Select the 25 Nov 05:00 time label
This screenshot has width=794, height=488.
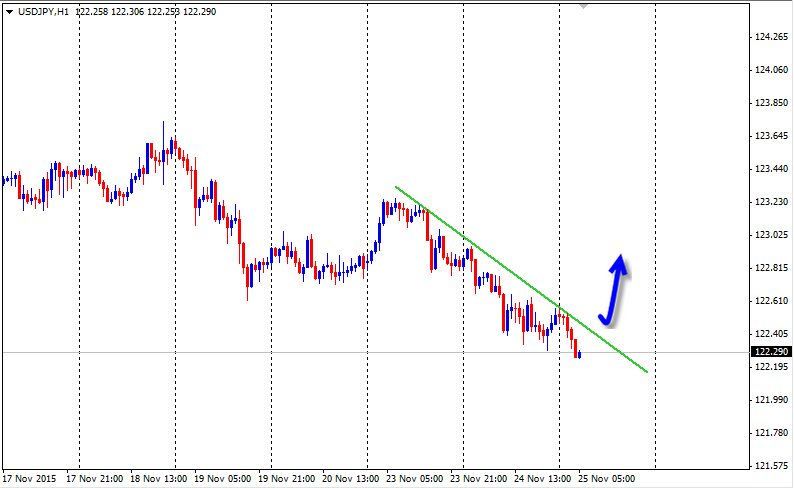[607, 478]
